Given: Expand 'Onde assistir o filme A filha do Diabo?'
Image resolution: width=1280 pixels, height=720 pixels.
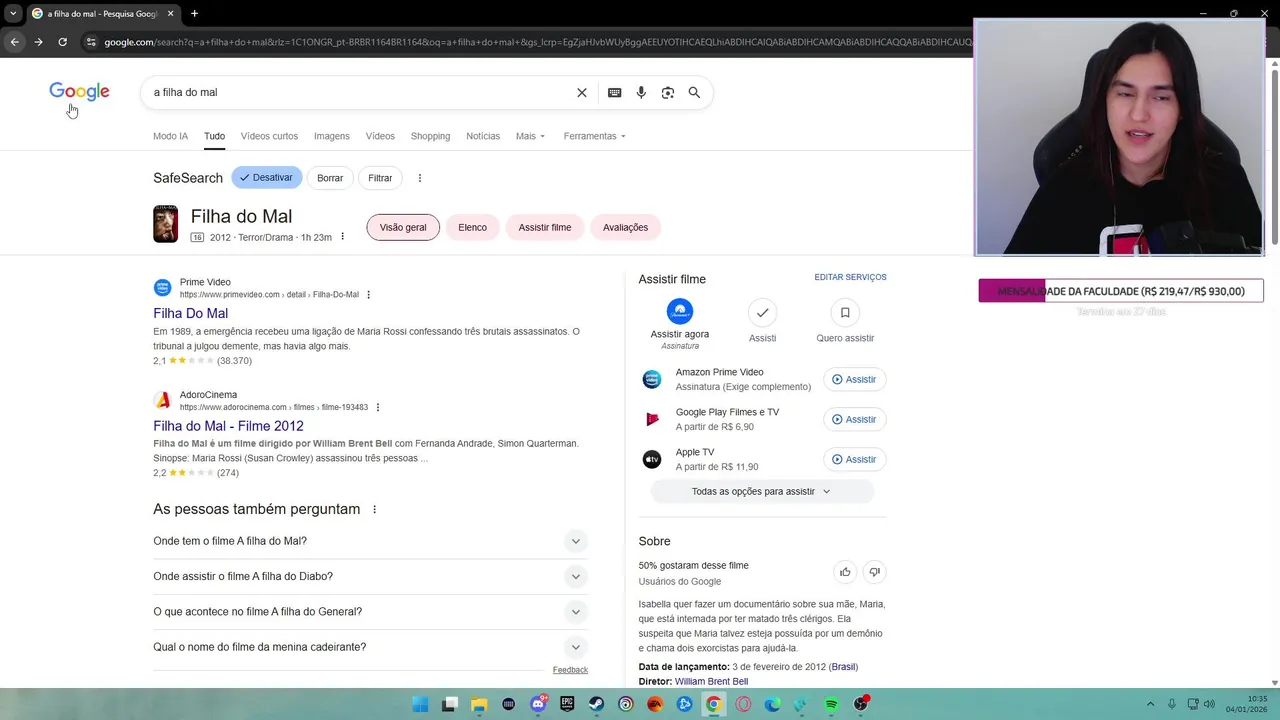Looking at the screenshot, I should (x=370, y=576).
